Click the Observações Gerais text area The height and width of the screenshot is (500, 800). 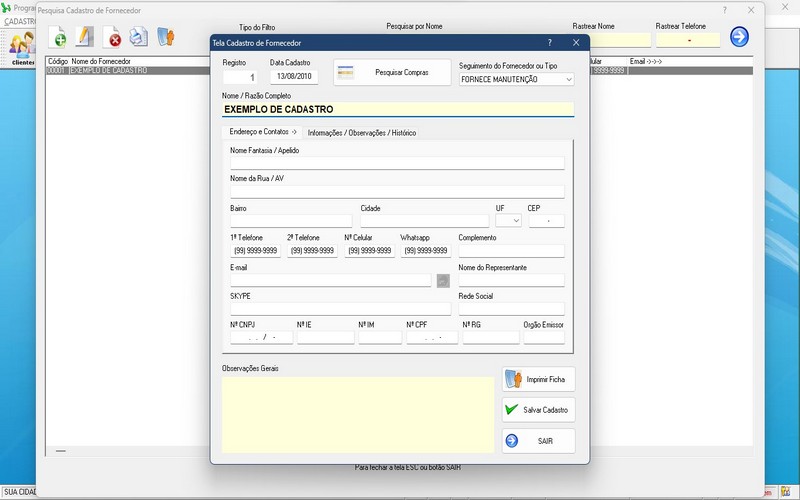point(358,415)
